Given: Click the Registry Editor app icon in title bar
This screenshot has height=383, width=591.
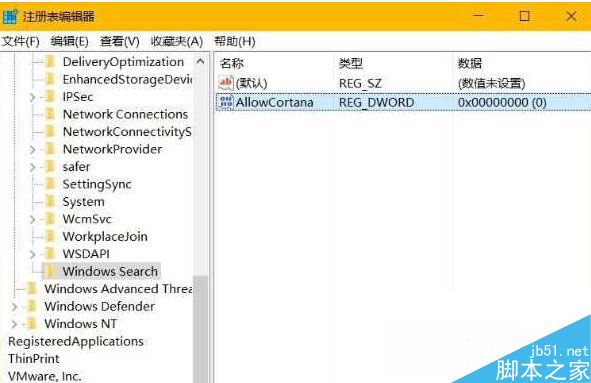Looking at the screenshot, I should click(x=10, y=17).
